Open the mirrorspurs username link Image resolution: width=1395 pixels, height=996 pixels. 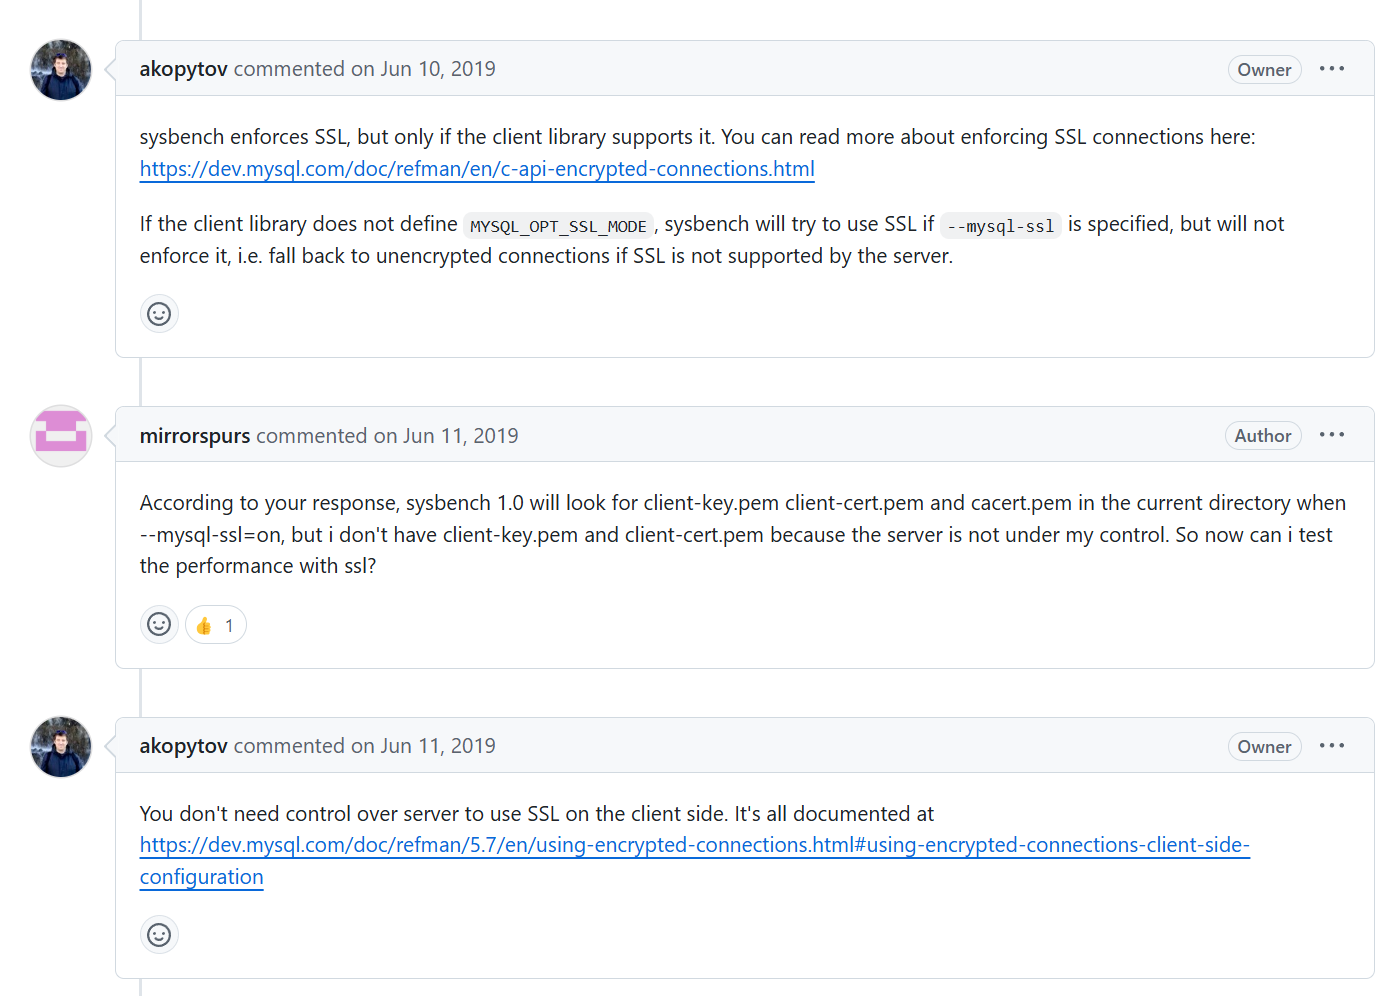coord(195,436)
